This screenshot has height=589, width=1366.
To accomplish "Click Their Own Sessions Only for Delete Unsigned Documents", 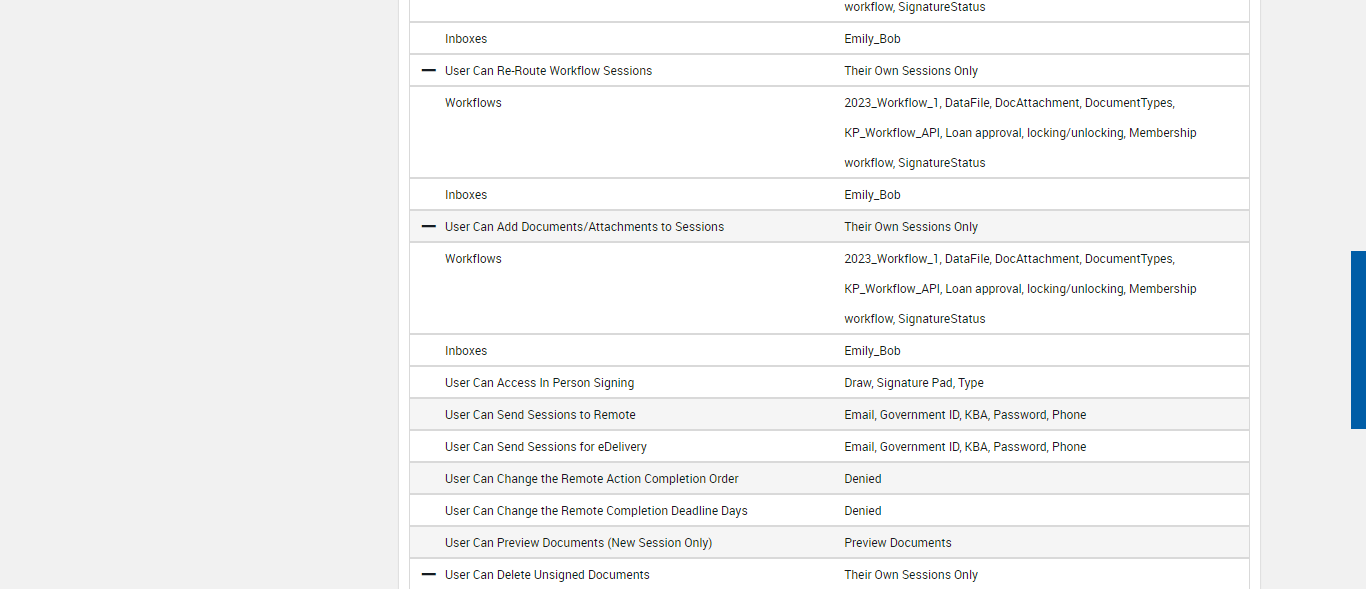I will (910, 575).
